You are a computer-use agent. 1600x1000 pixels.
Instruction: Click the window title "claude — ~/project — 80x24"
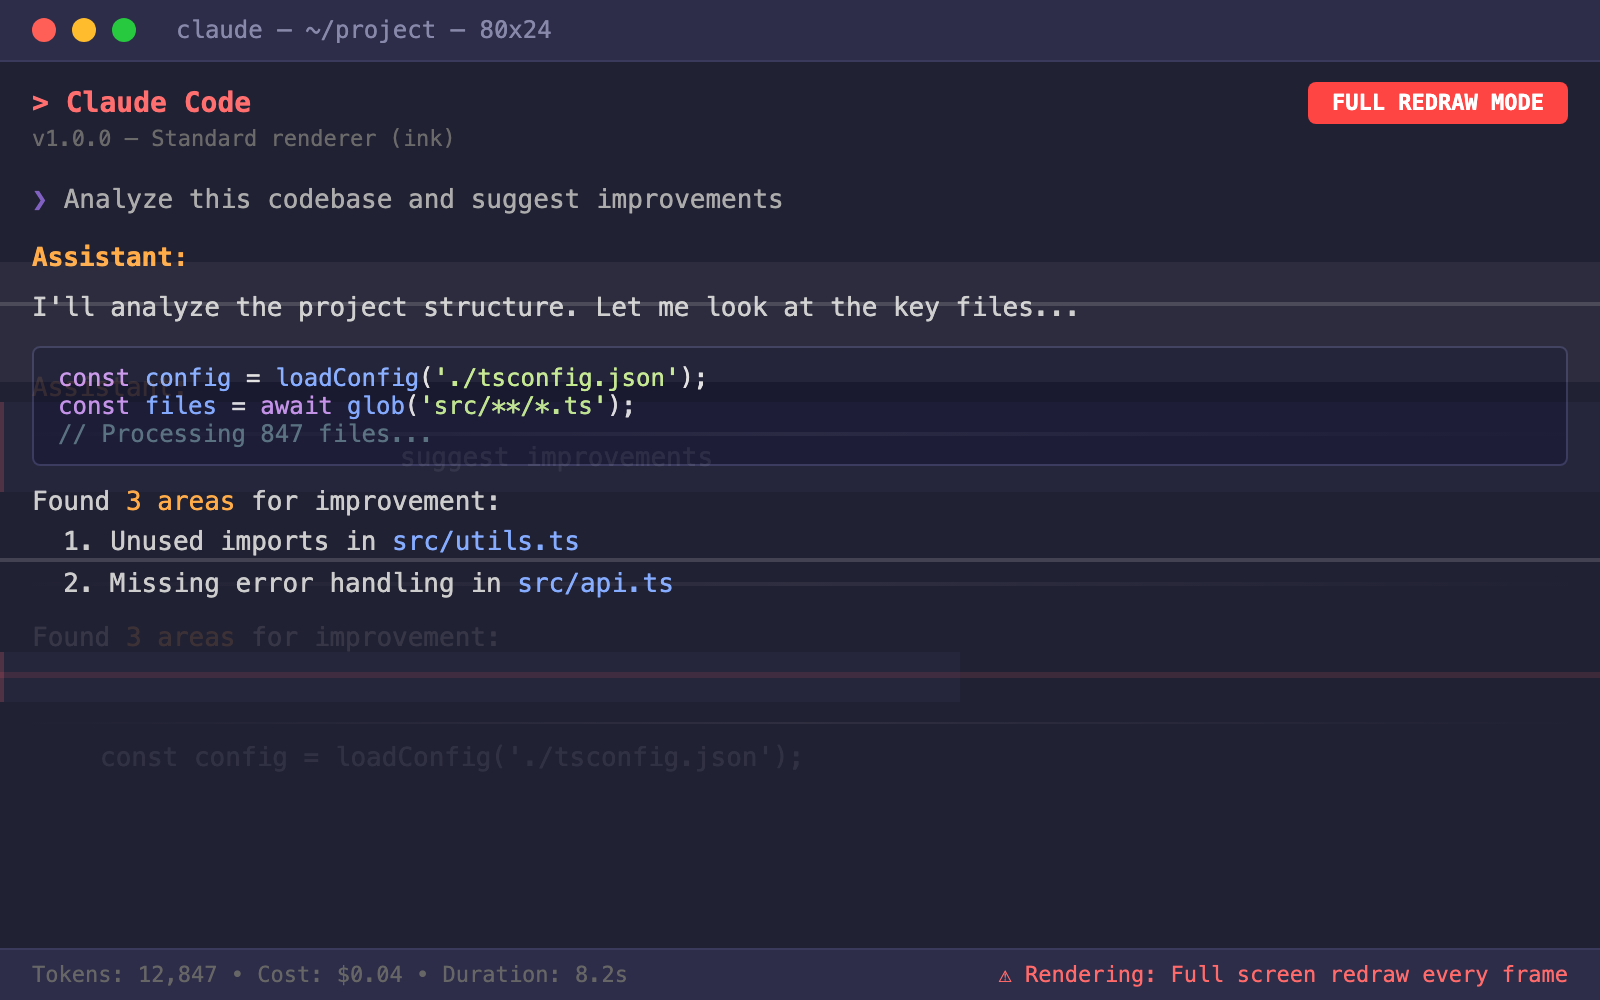pyautogui.click(x=364, y=30)
